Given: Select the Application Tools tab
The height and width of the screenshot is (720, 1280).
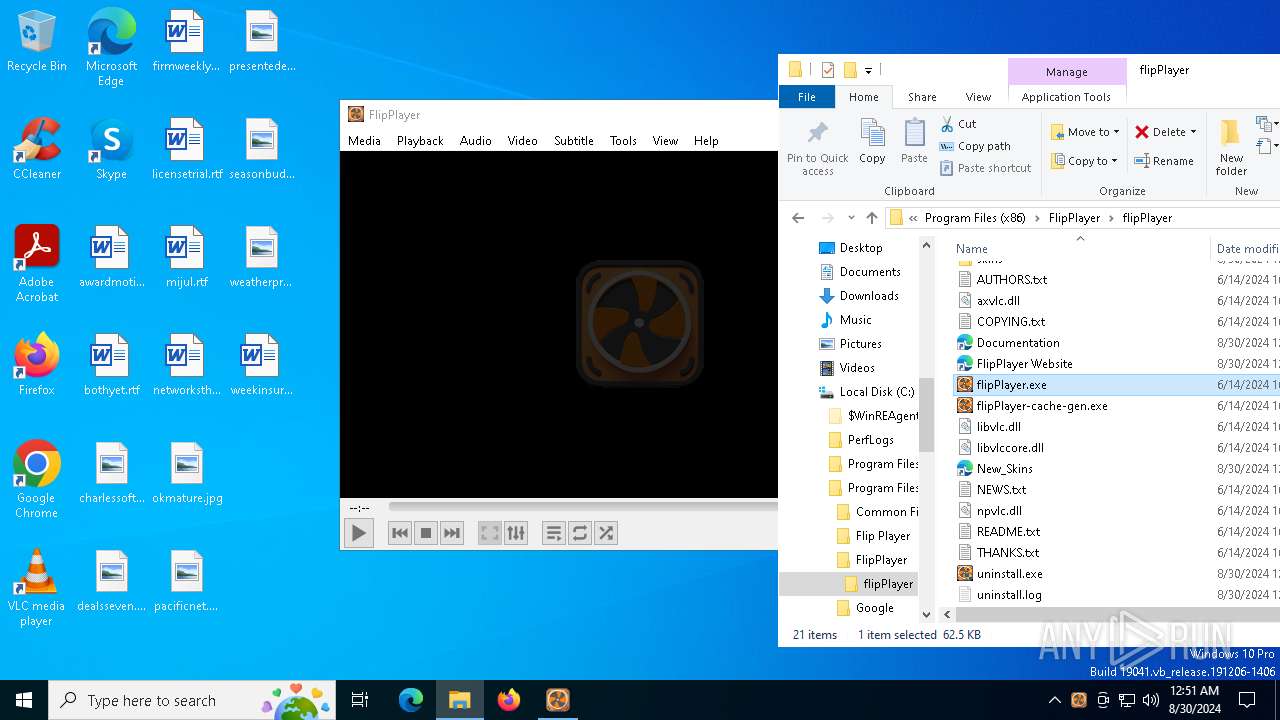Looking at the screenshot, I should pyautogui.click(x=1066, y=97).
